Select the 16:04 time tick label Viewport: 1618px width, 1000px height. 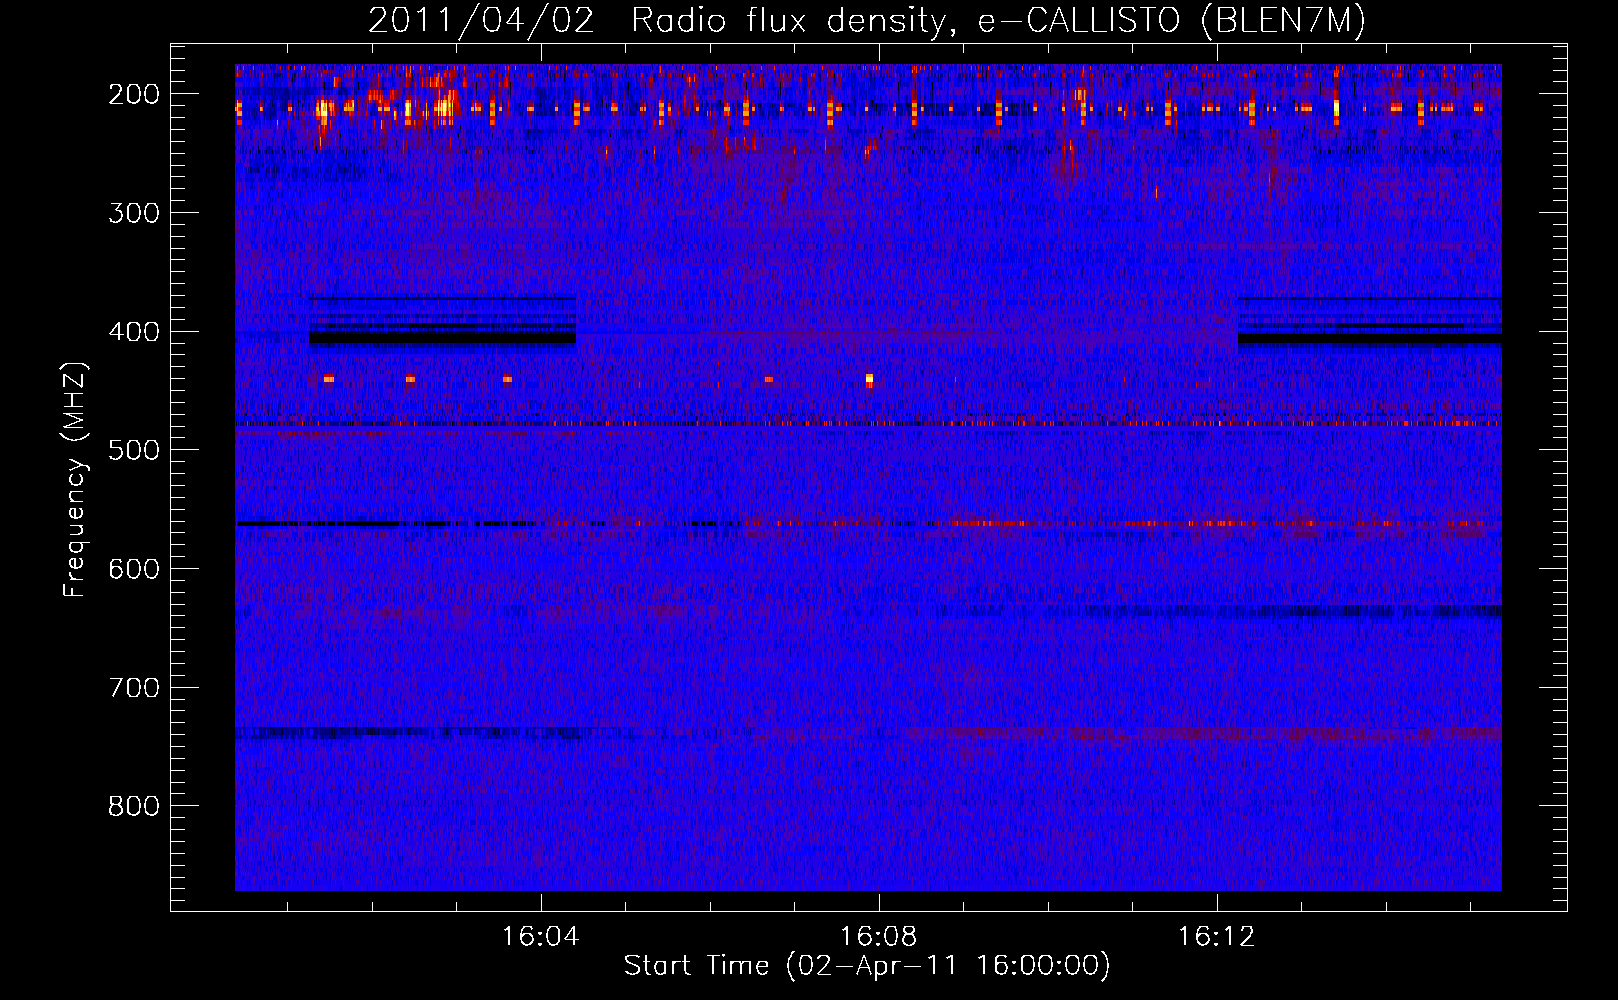tap(541, 937)
